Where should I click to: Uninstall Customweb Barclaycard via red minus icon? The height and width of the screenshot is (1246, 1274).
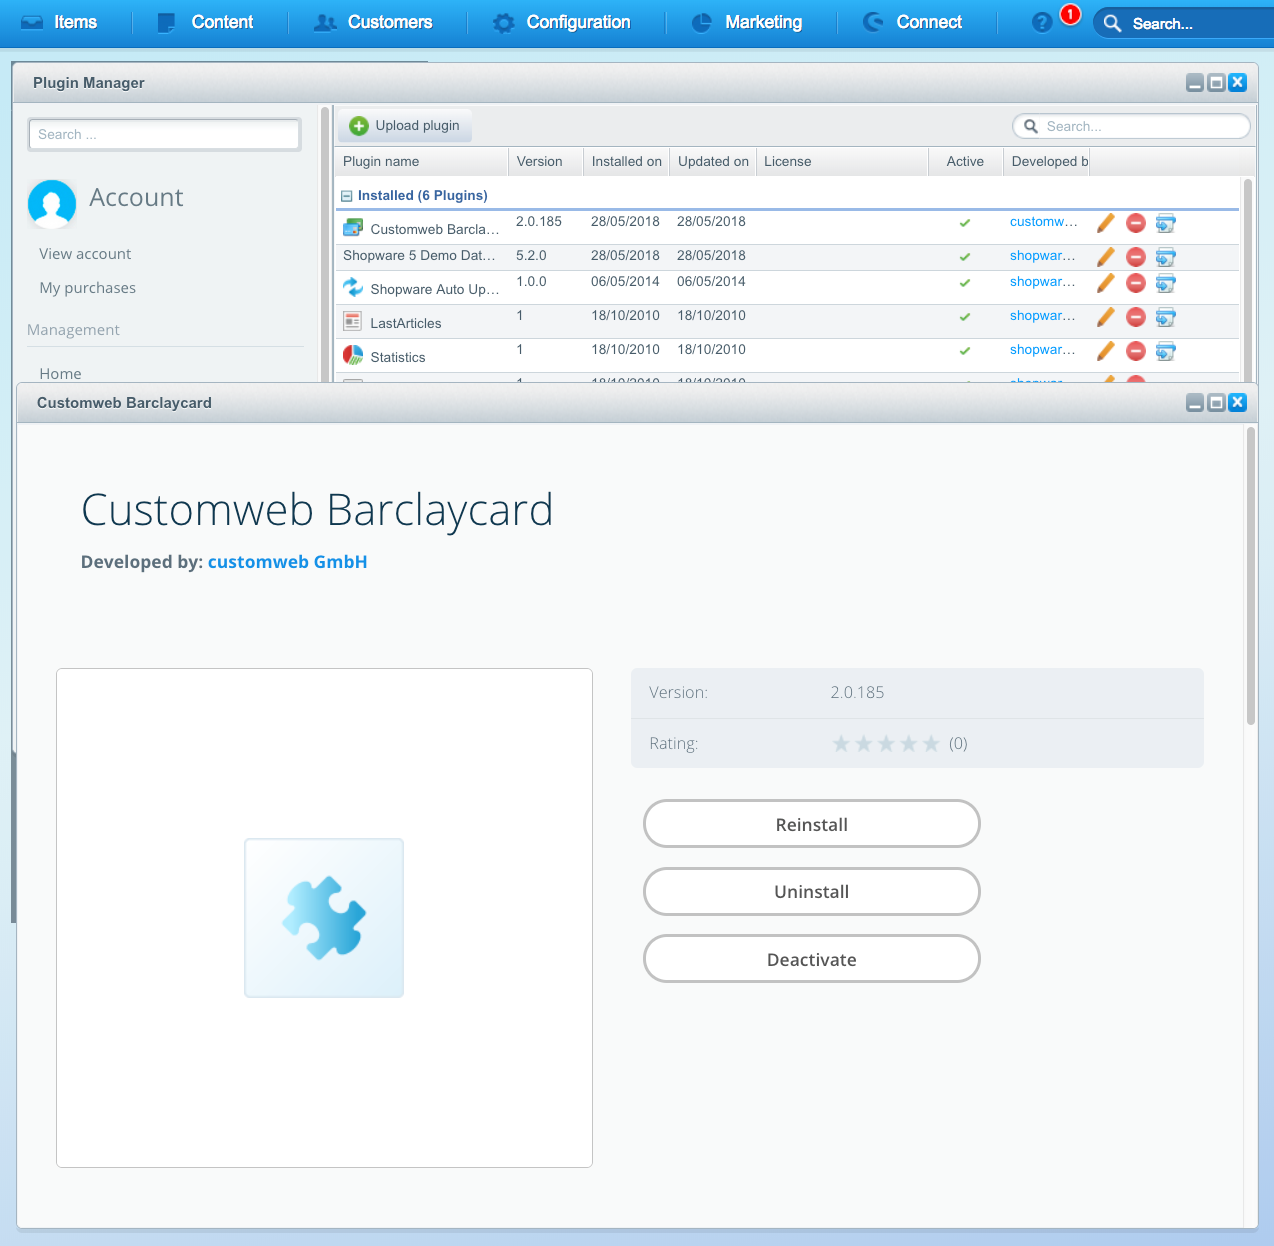pos(1136,223)
